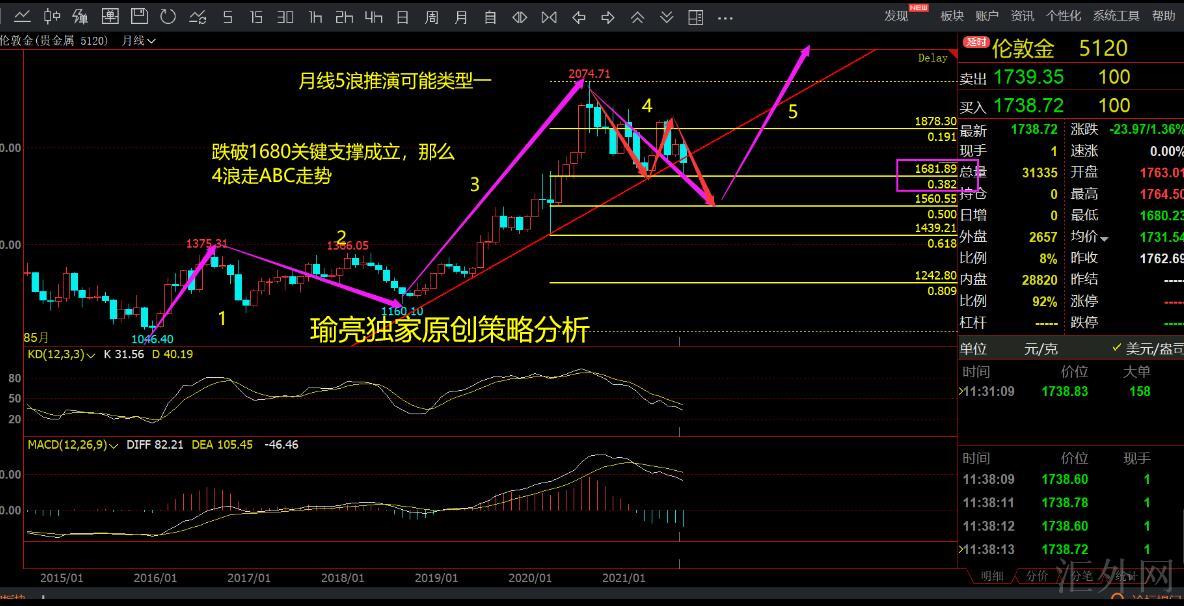
Task: Open the indicator overlay chart icon
Action: click(80, 16)
